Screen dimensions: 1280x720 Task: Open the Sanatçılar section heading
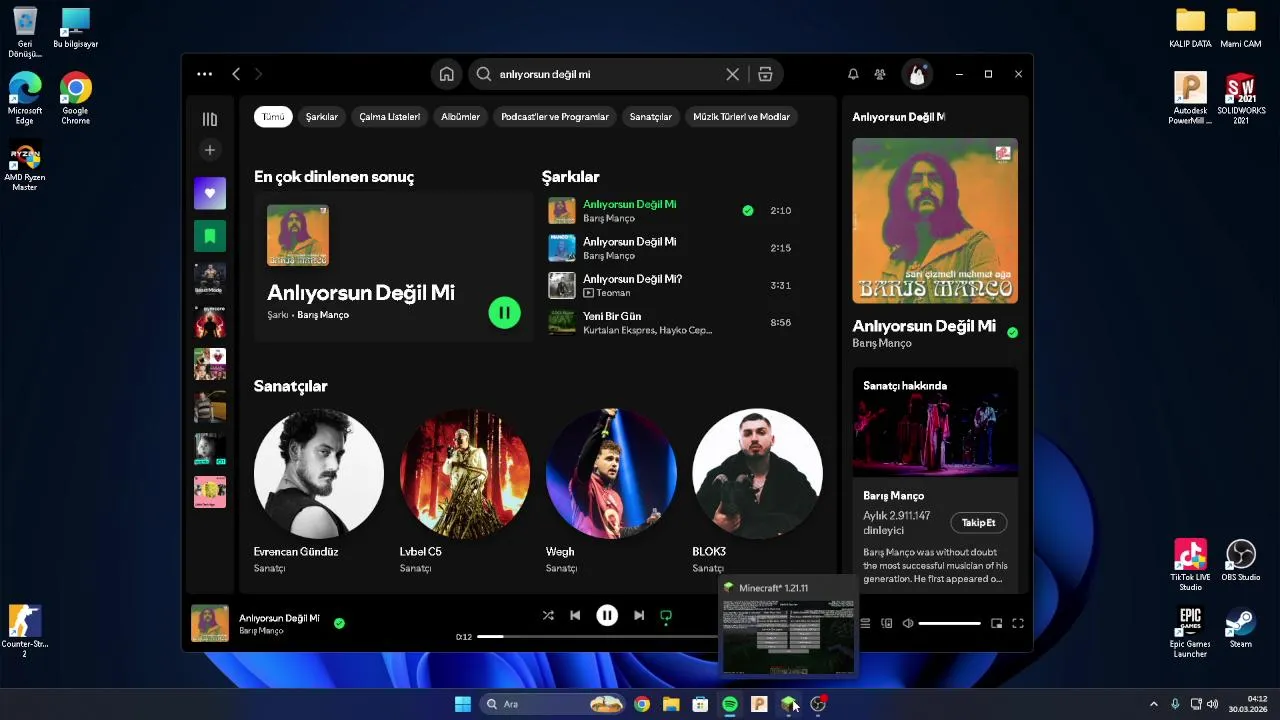[x=290, y=386]
